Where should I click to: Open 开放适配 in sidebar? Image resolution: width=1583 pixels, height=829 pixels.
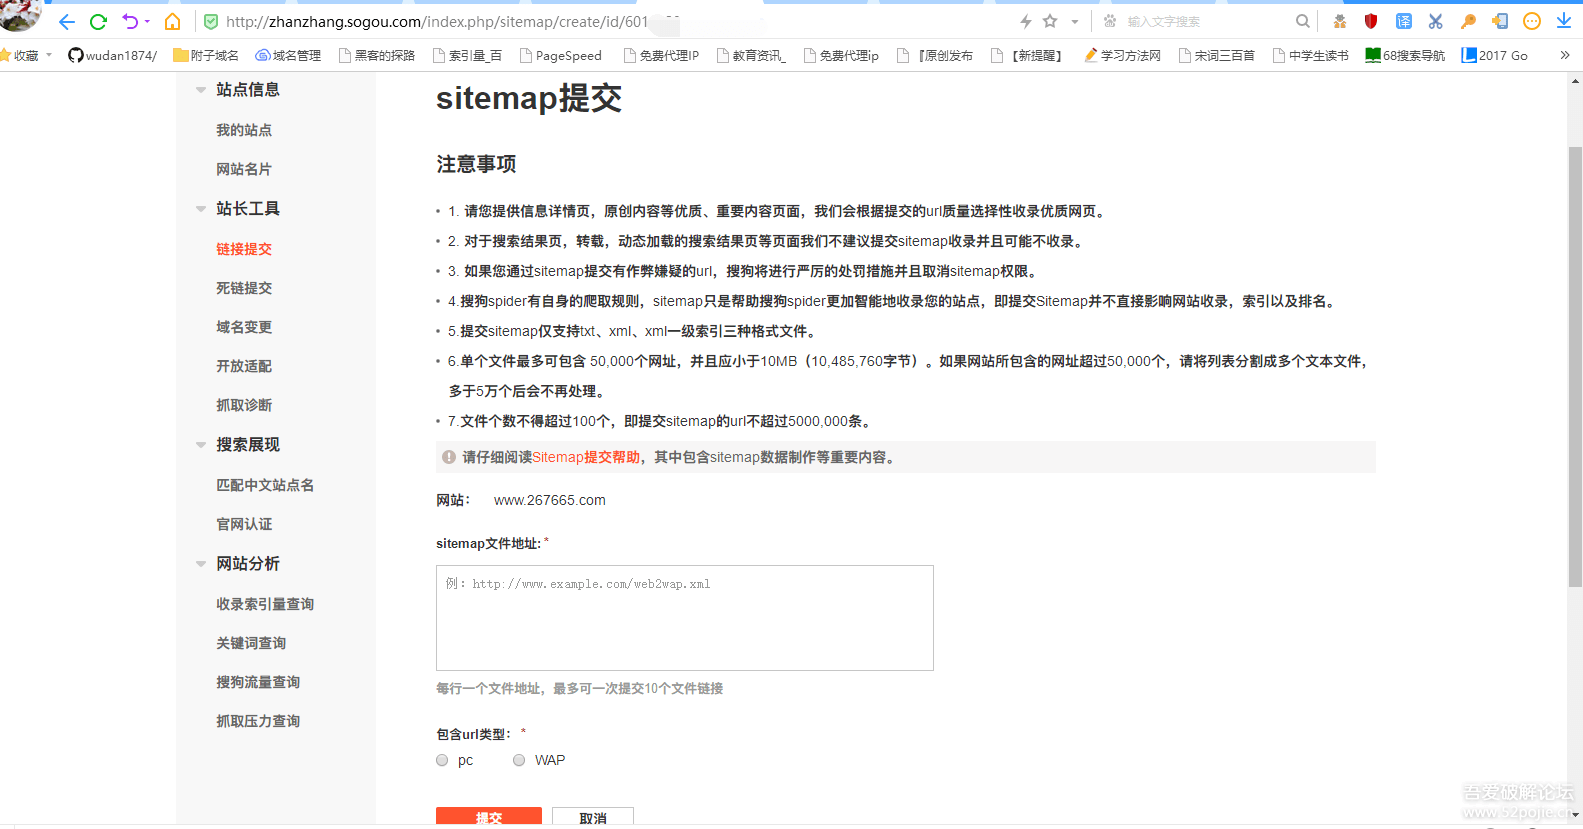(244, 366)
